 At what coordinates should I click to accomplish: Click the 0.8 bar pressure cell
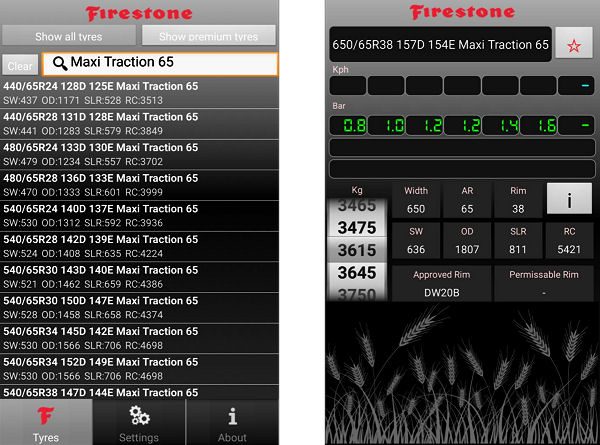click(x=348, y=125)
